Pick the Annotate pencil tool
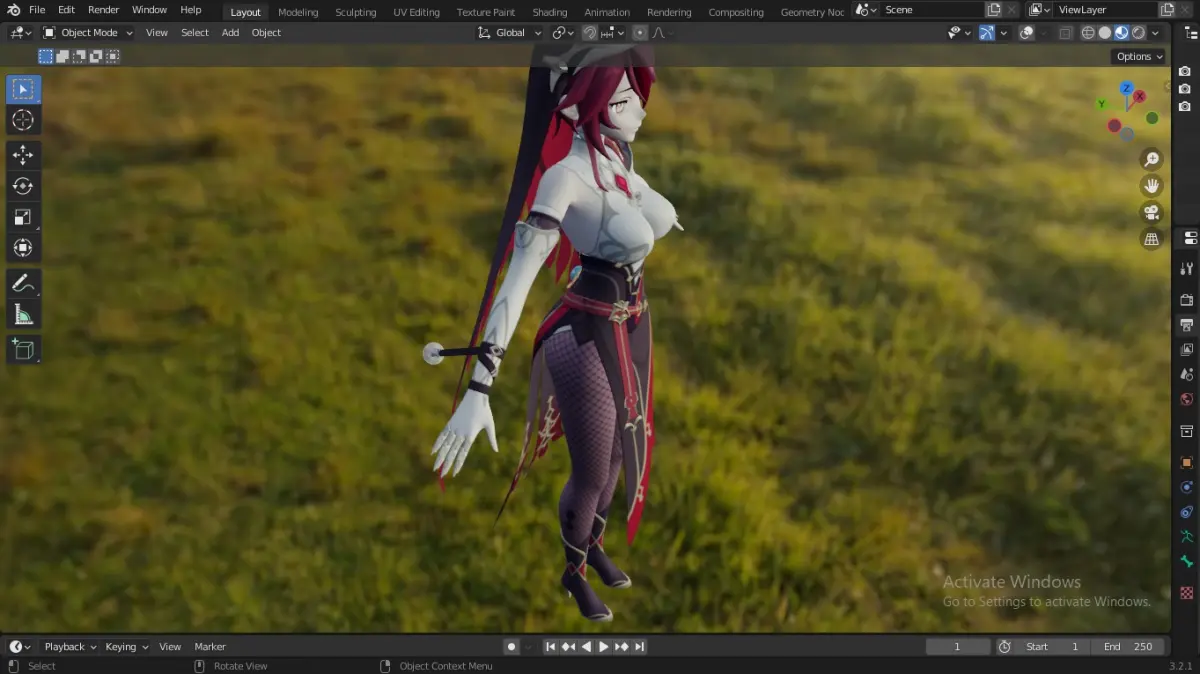The height and width of the screenshot is (674, 1200). 23,284
